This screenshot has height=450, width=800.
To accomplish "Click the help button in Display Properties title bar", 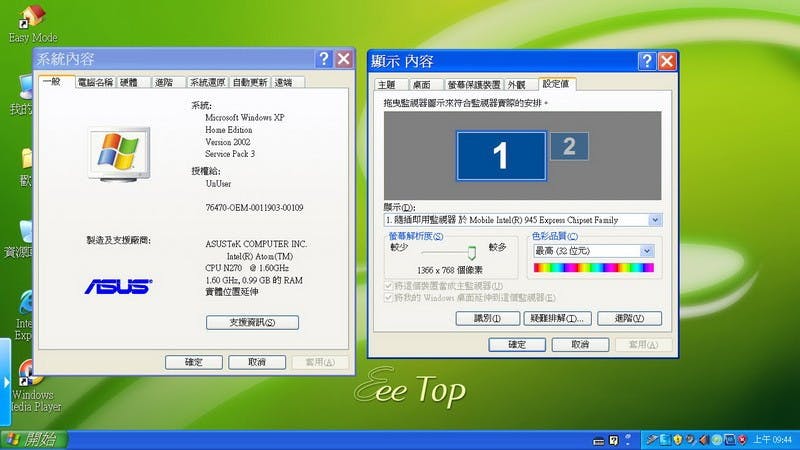I will click(646, 61).
